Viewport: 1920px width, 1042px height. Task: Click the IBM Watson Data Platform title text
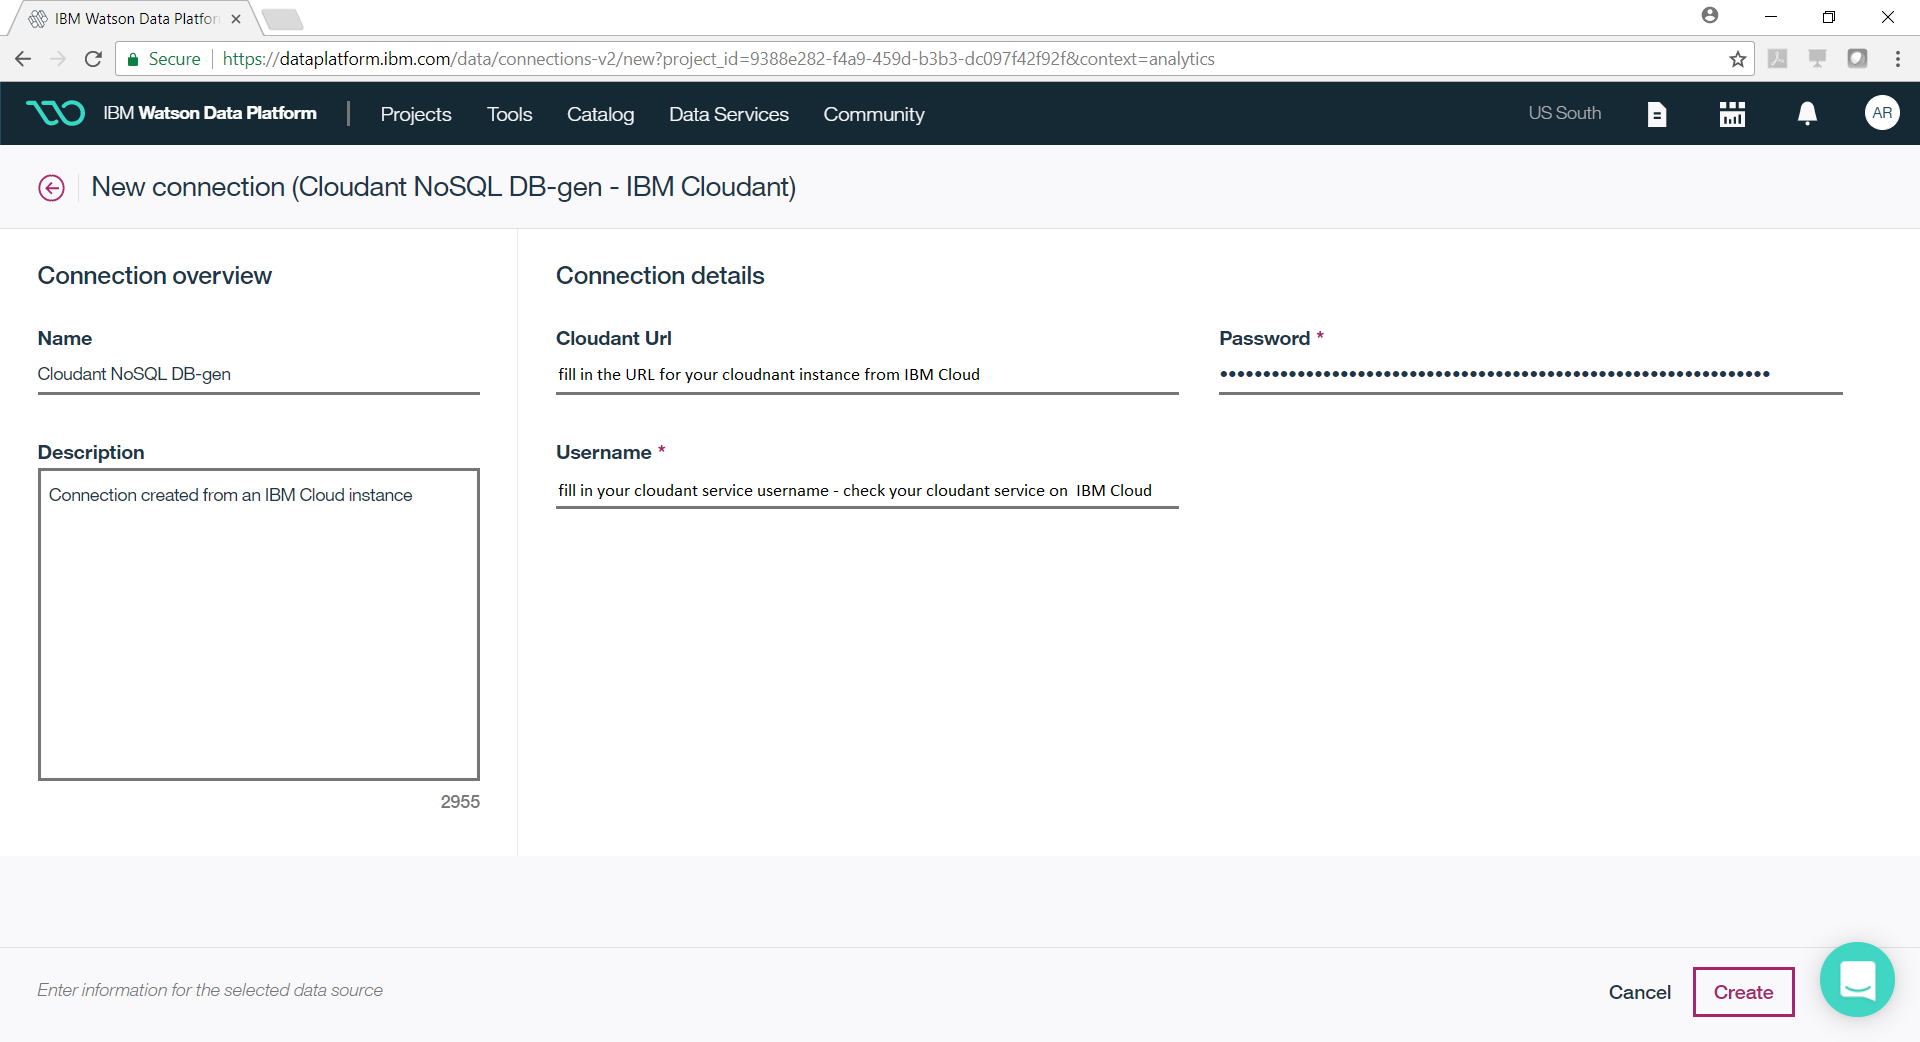[210, 113]
